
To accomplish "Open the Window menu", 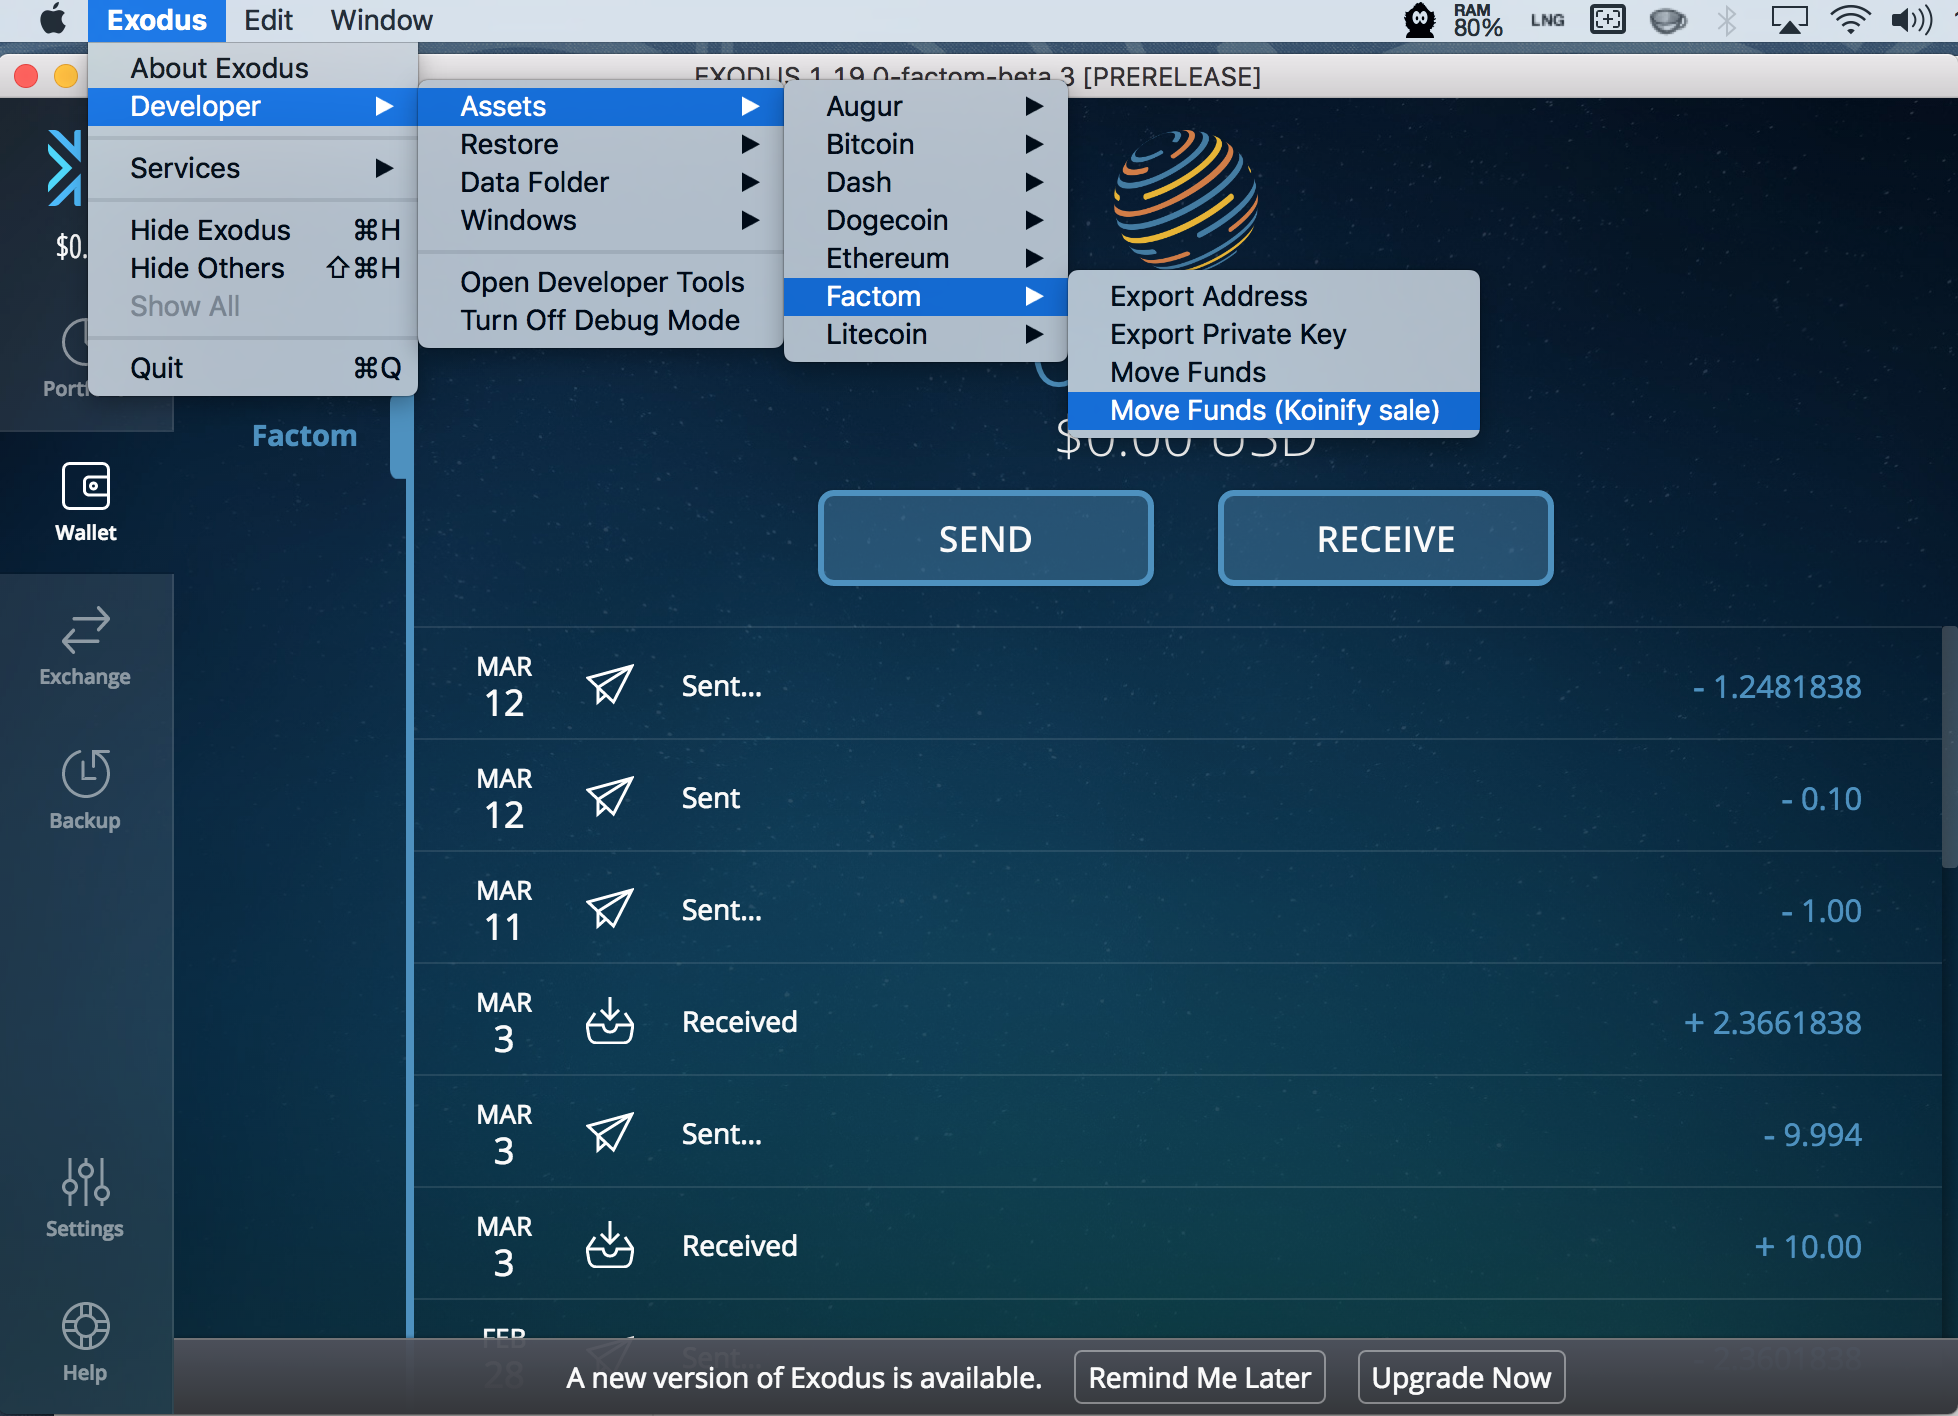I will [382, 20].
